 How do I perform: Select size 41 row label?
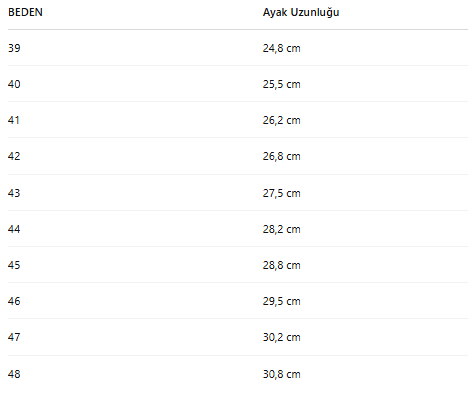coord(14,120)
